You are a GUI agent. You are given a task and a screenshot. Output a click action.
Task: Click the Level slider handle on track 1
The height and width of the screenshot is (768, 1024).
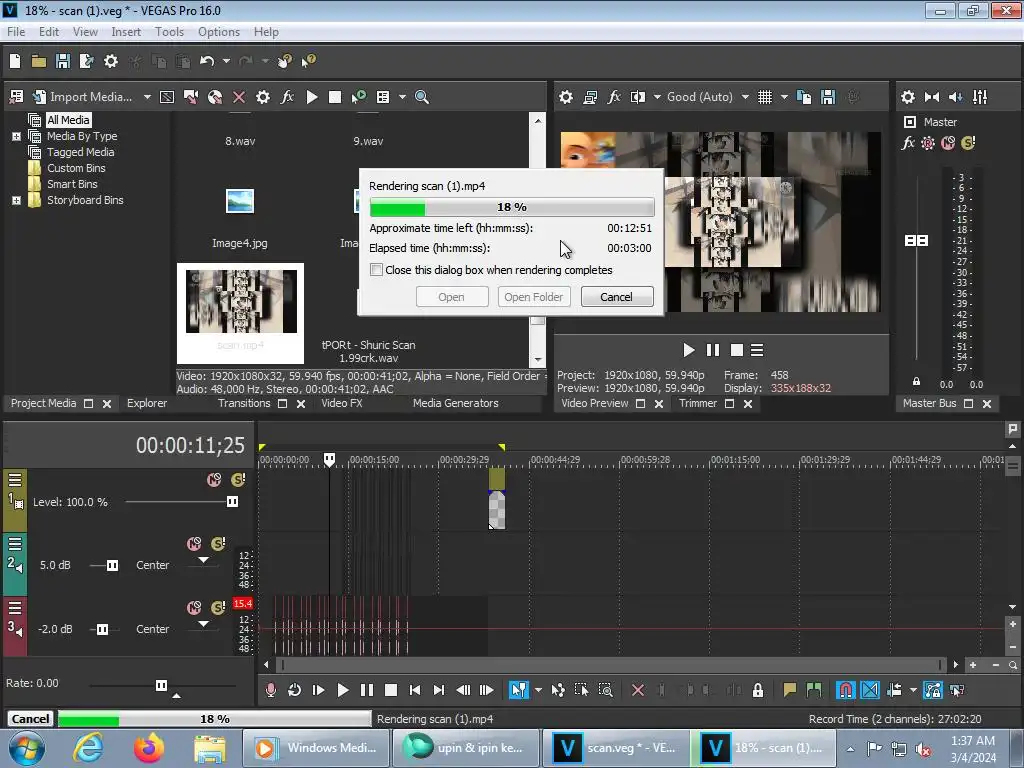(x=232, y=502)
